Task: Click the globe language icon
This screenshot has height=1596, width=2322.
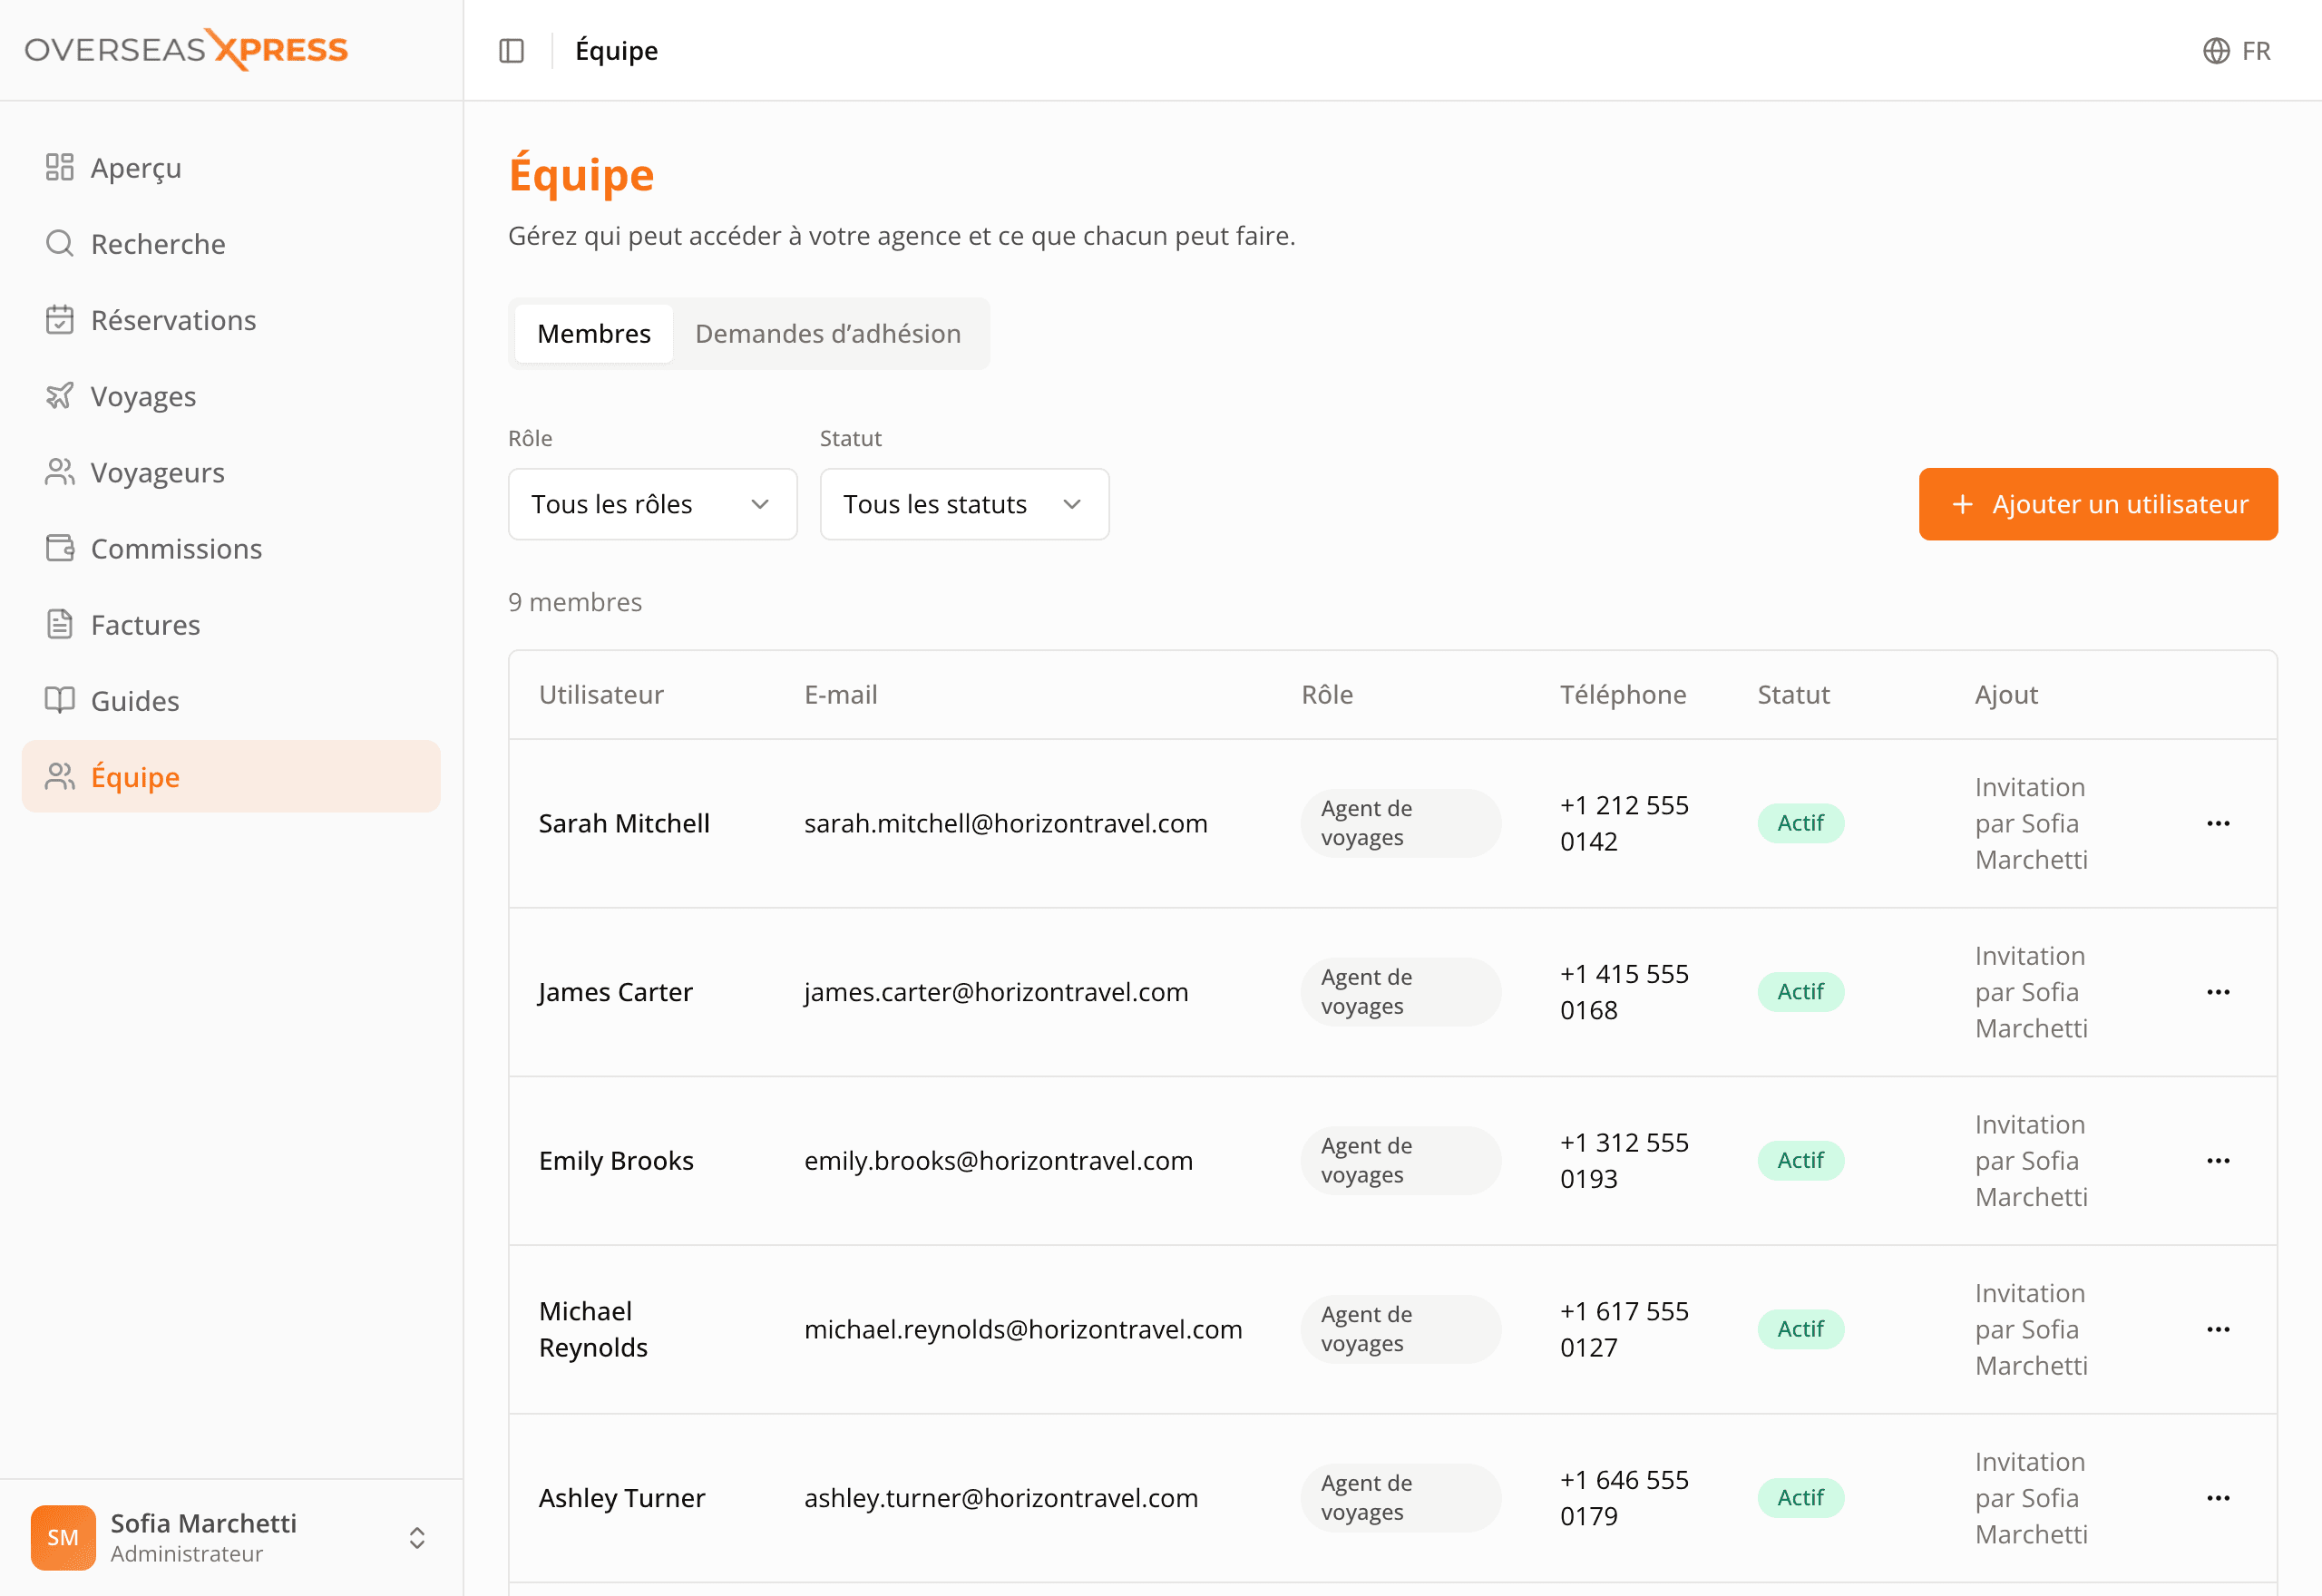Action: pos(2216,50)
